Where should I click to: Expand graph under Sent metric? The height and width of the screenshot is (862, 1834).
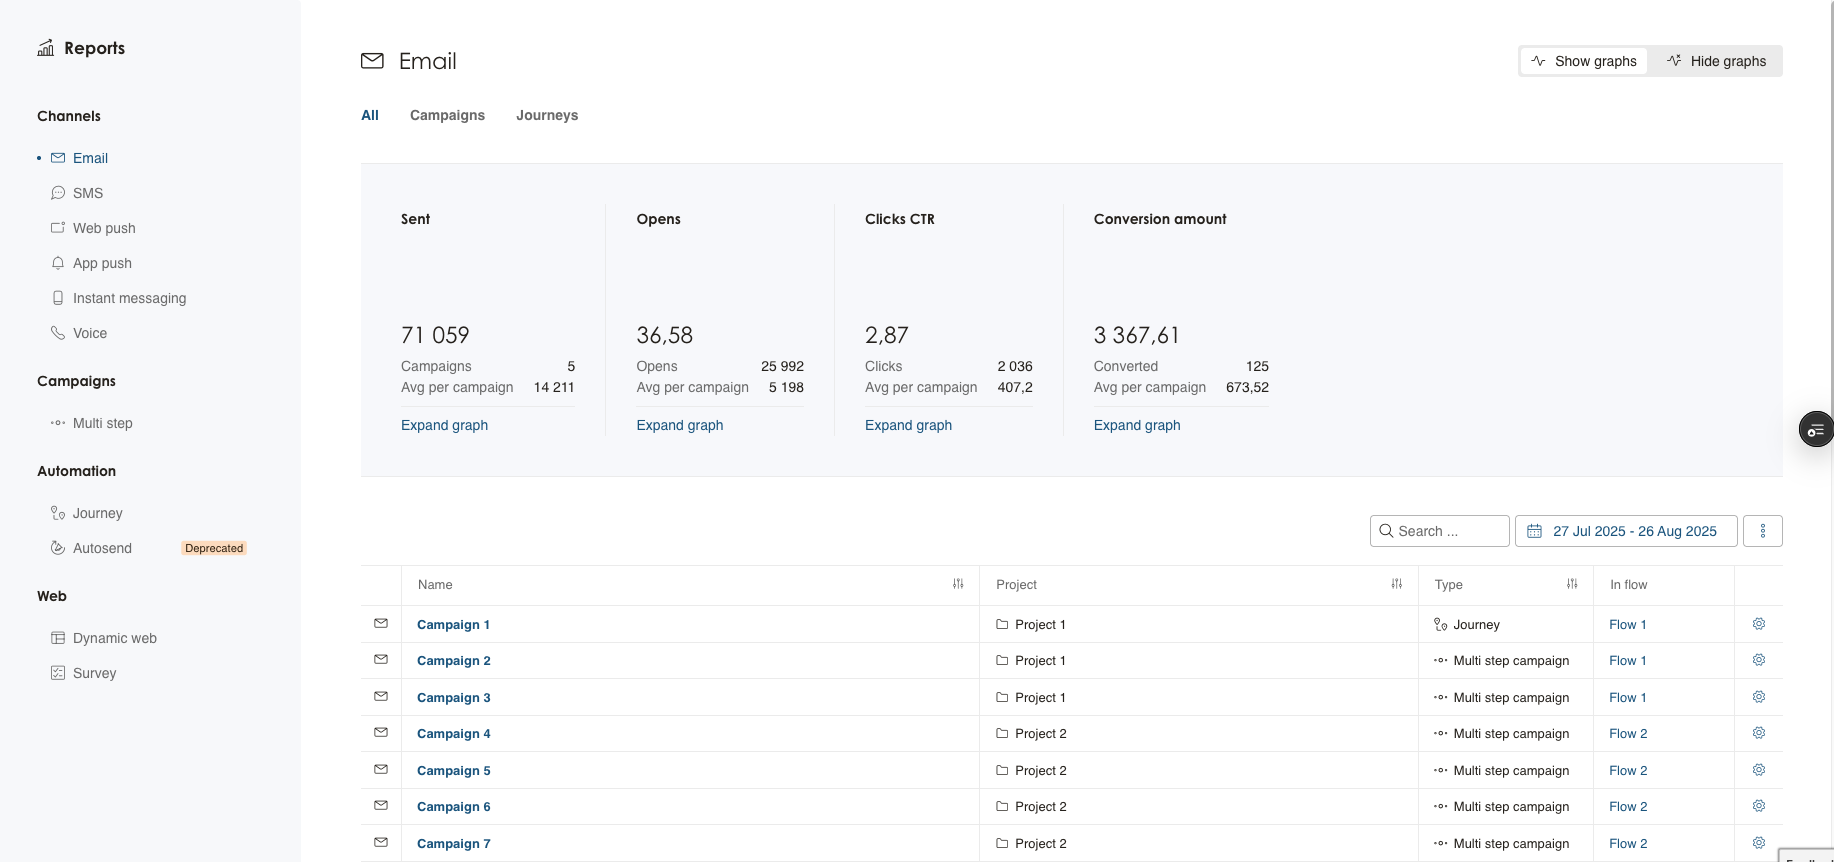(x=444, y=425)
